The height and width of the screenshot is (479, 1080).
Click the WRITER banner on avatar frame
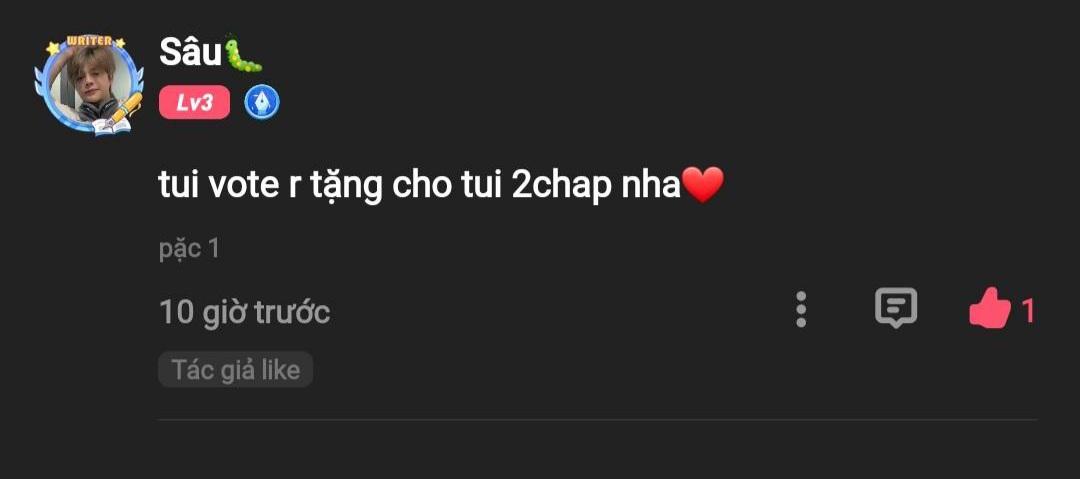pos(90,42)
